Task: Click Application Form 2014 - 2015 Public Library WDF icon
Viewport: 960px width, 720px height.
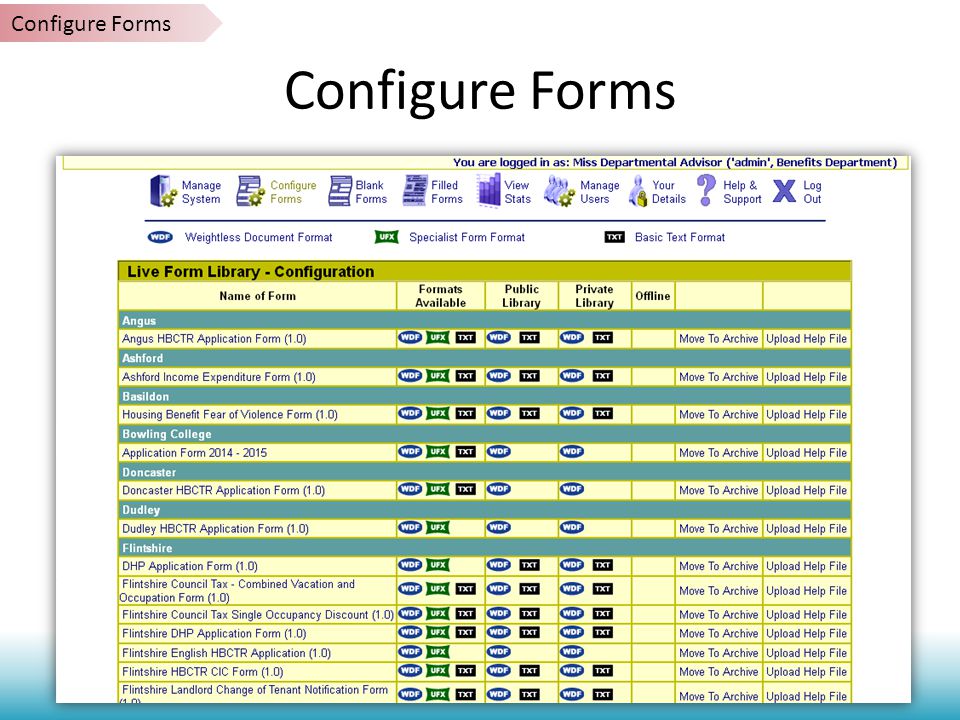Action: click(x=499, y=451)
